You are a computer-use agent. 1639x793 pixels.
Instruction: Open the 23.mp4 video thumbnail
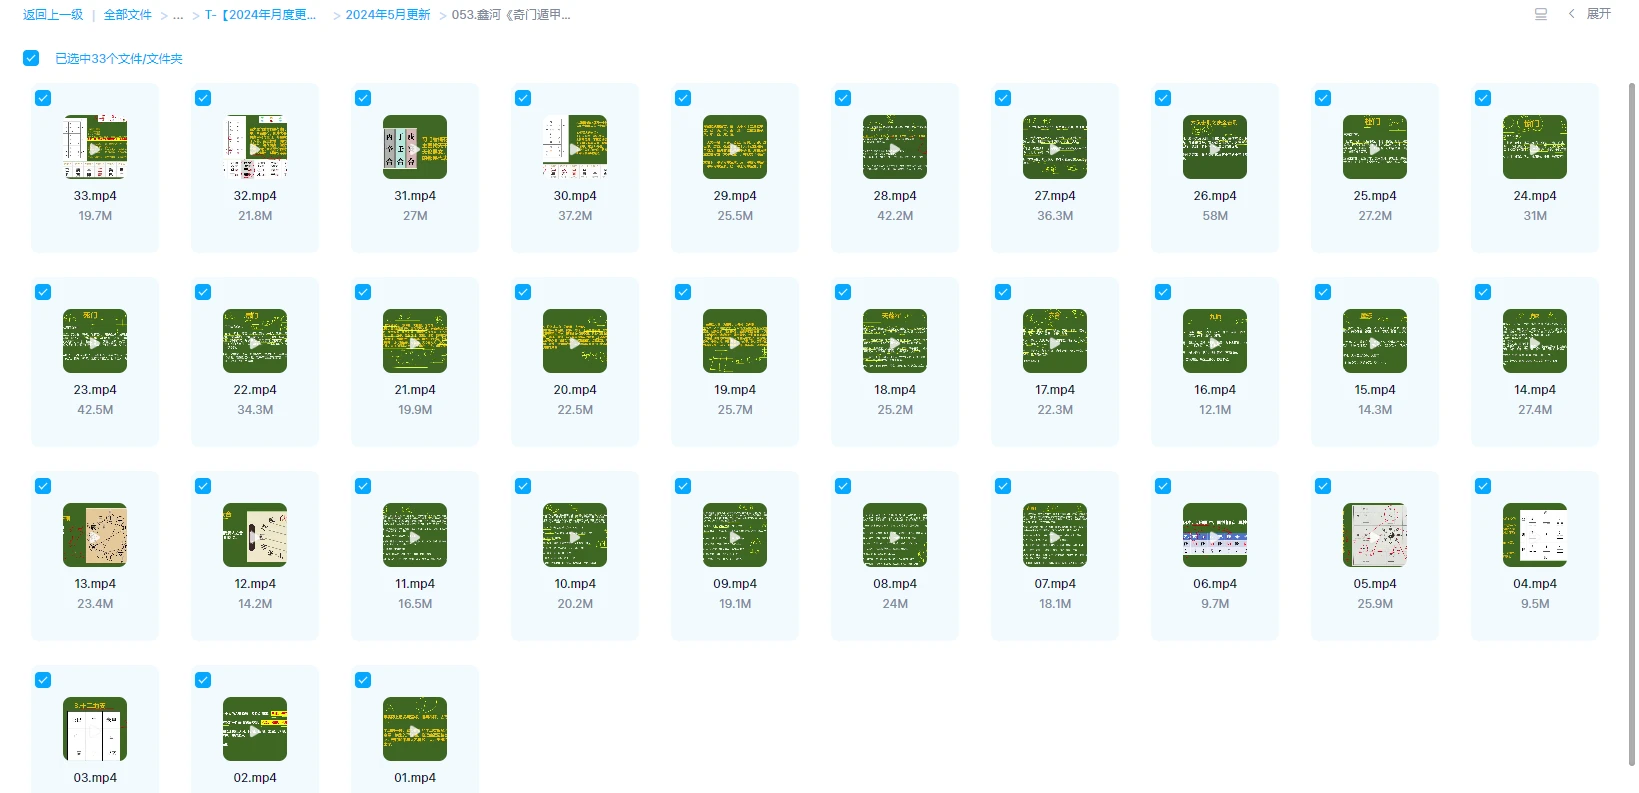(95, 341)
